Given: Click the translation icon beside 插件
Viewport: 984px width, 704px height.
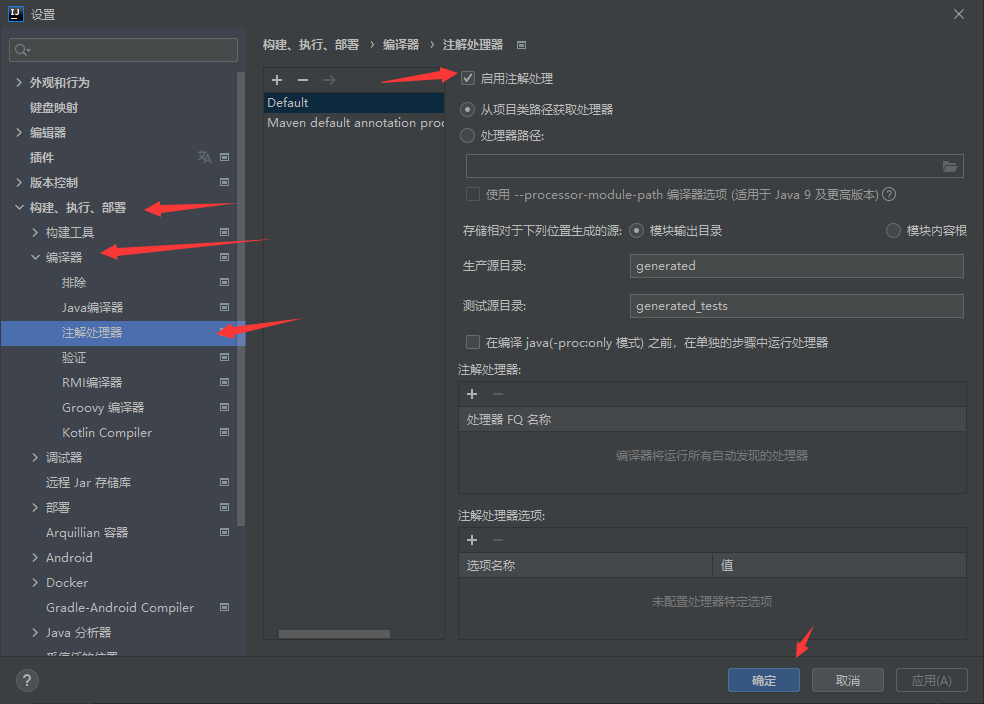Looking at the screenshot, I should pyautogui.click(x=205, y=157).
